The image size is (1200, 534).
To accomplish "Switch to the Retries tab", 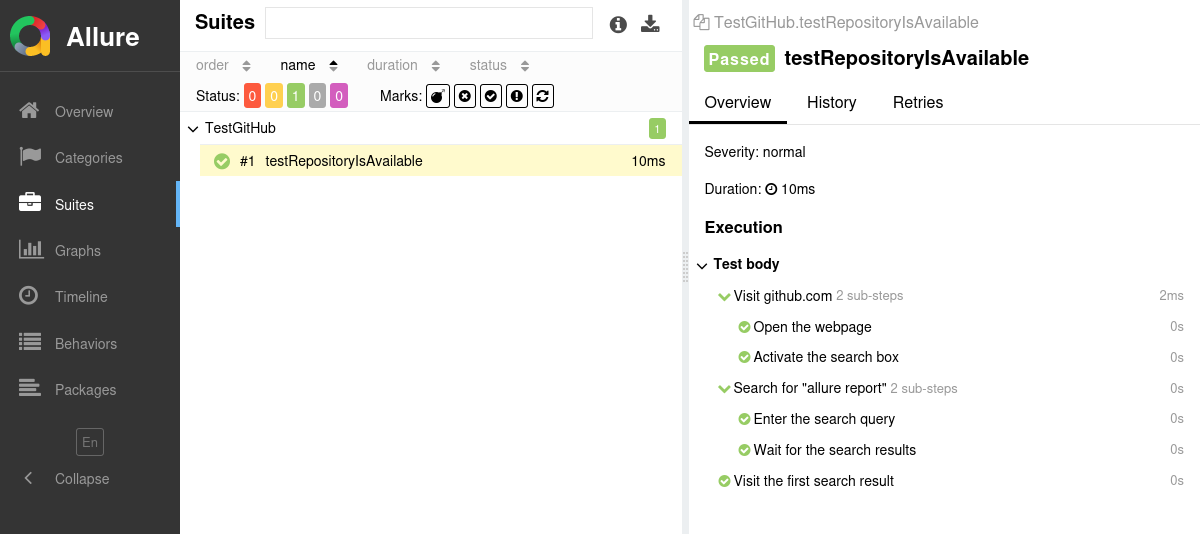I will (918, 102).
